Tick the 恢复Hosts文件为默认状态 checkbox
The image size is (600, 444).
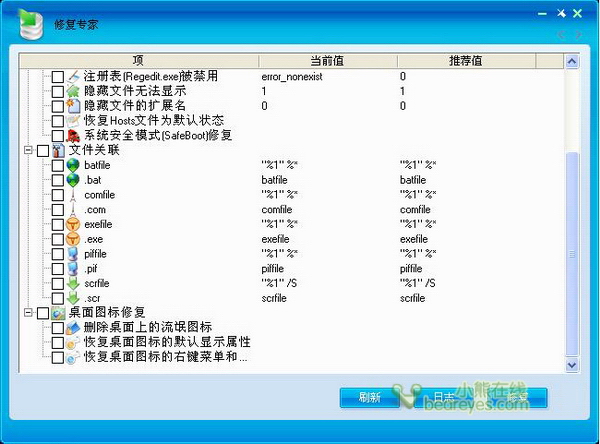[58, 121]
